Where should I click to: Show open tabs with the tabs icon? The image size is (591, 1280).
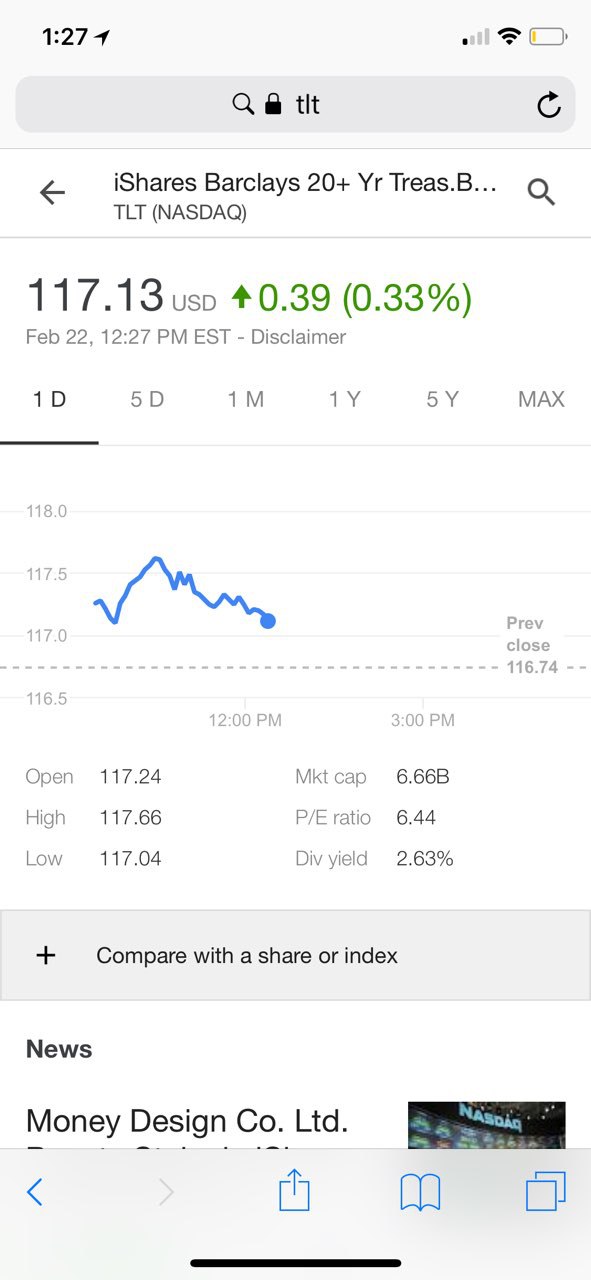click(546, 1191)
